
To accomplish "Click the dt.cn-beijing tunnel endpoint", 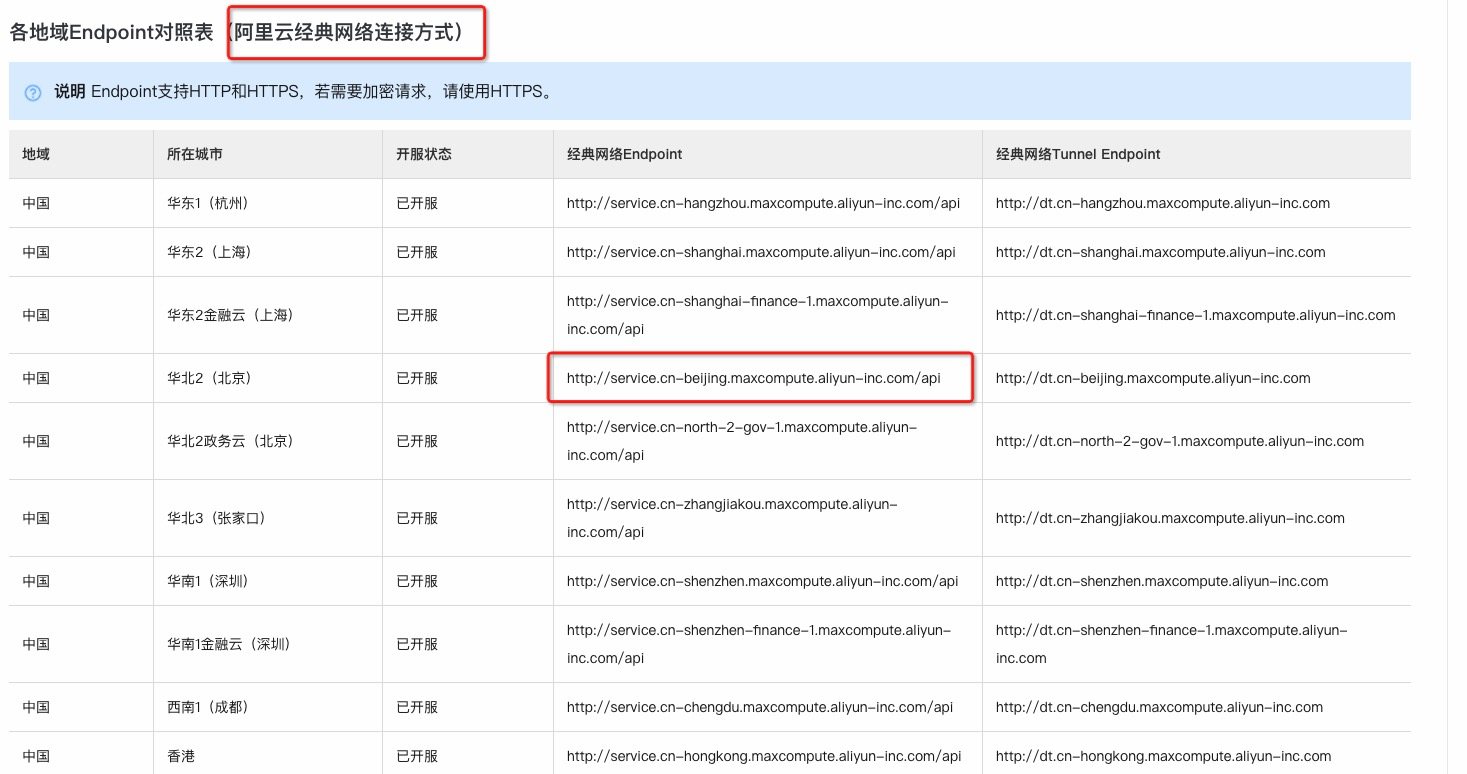I will click(x=1153, y=378).
